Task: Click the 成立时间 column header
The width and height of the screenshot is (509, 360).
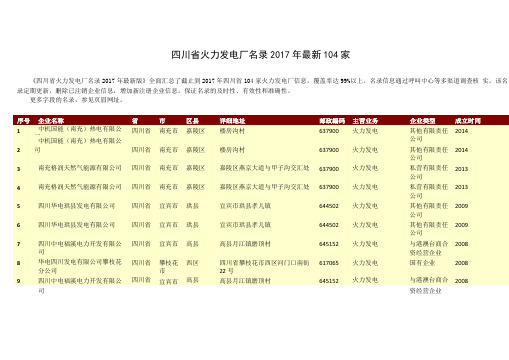Action: [x=468, y=121]
